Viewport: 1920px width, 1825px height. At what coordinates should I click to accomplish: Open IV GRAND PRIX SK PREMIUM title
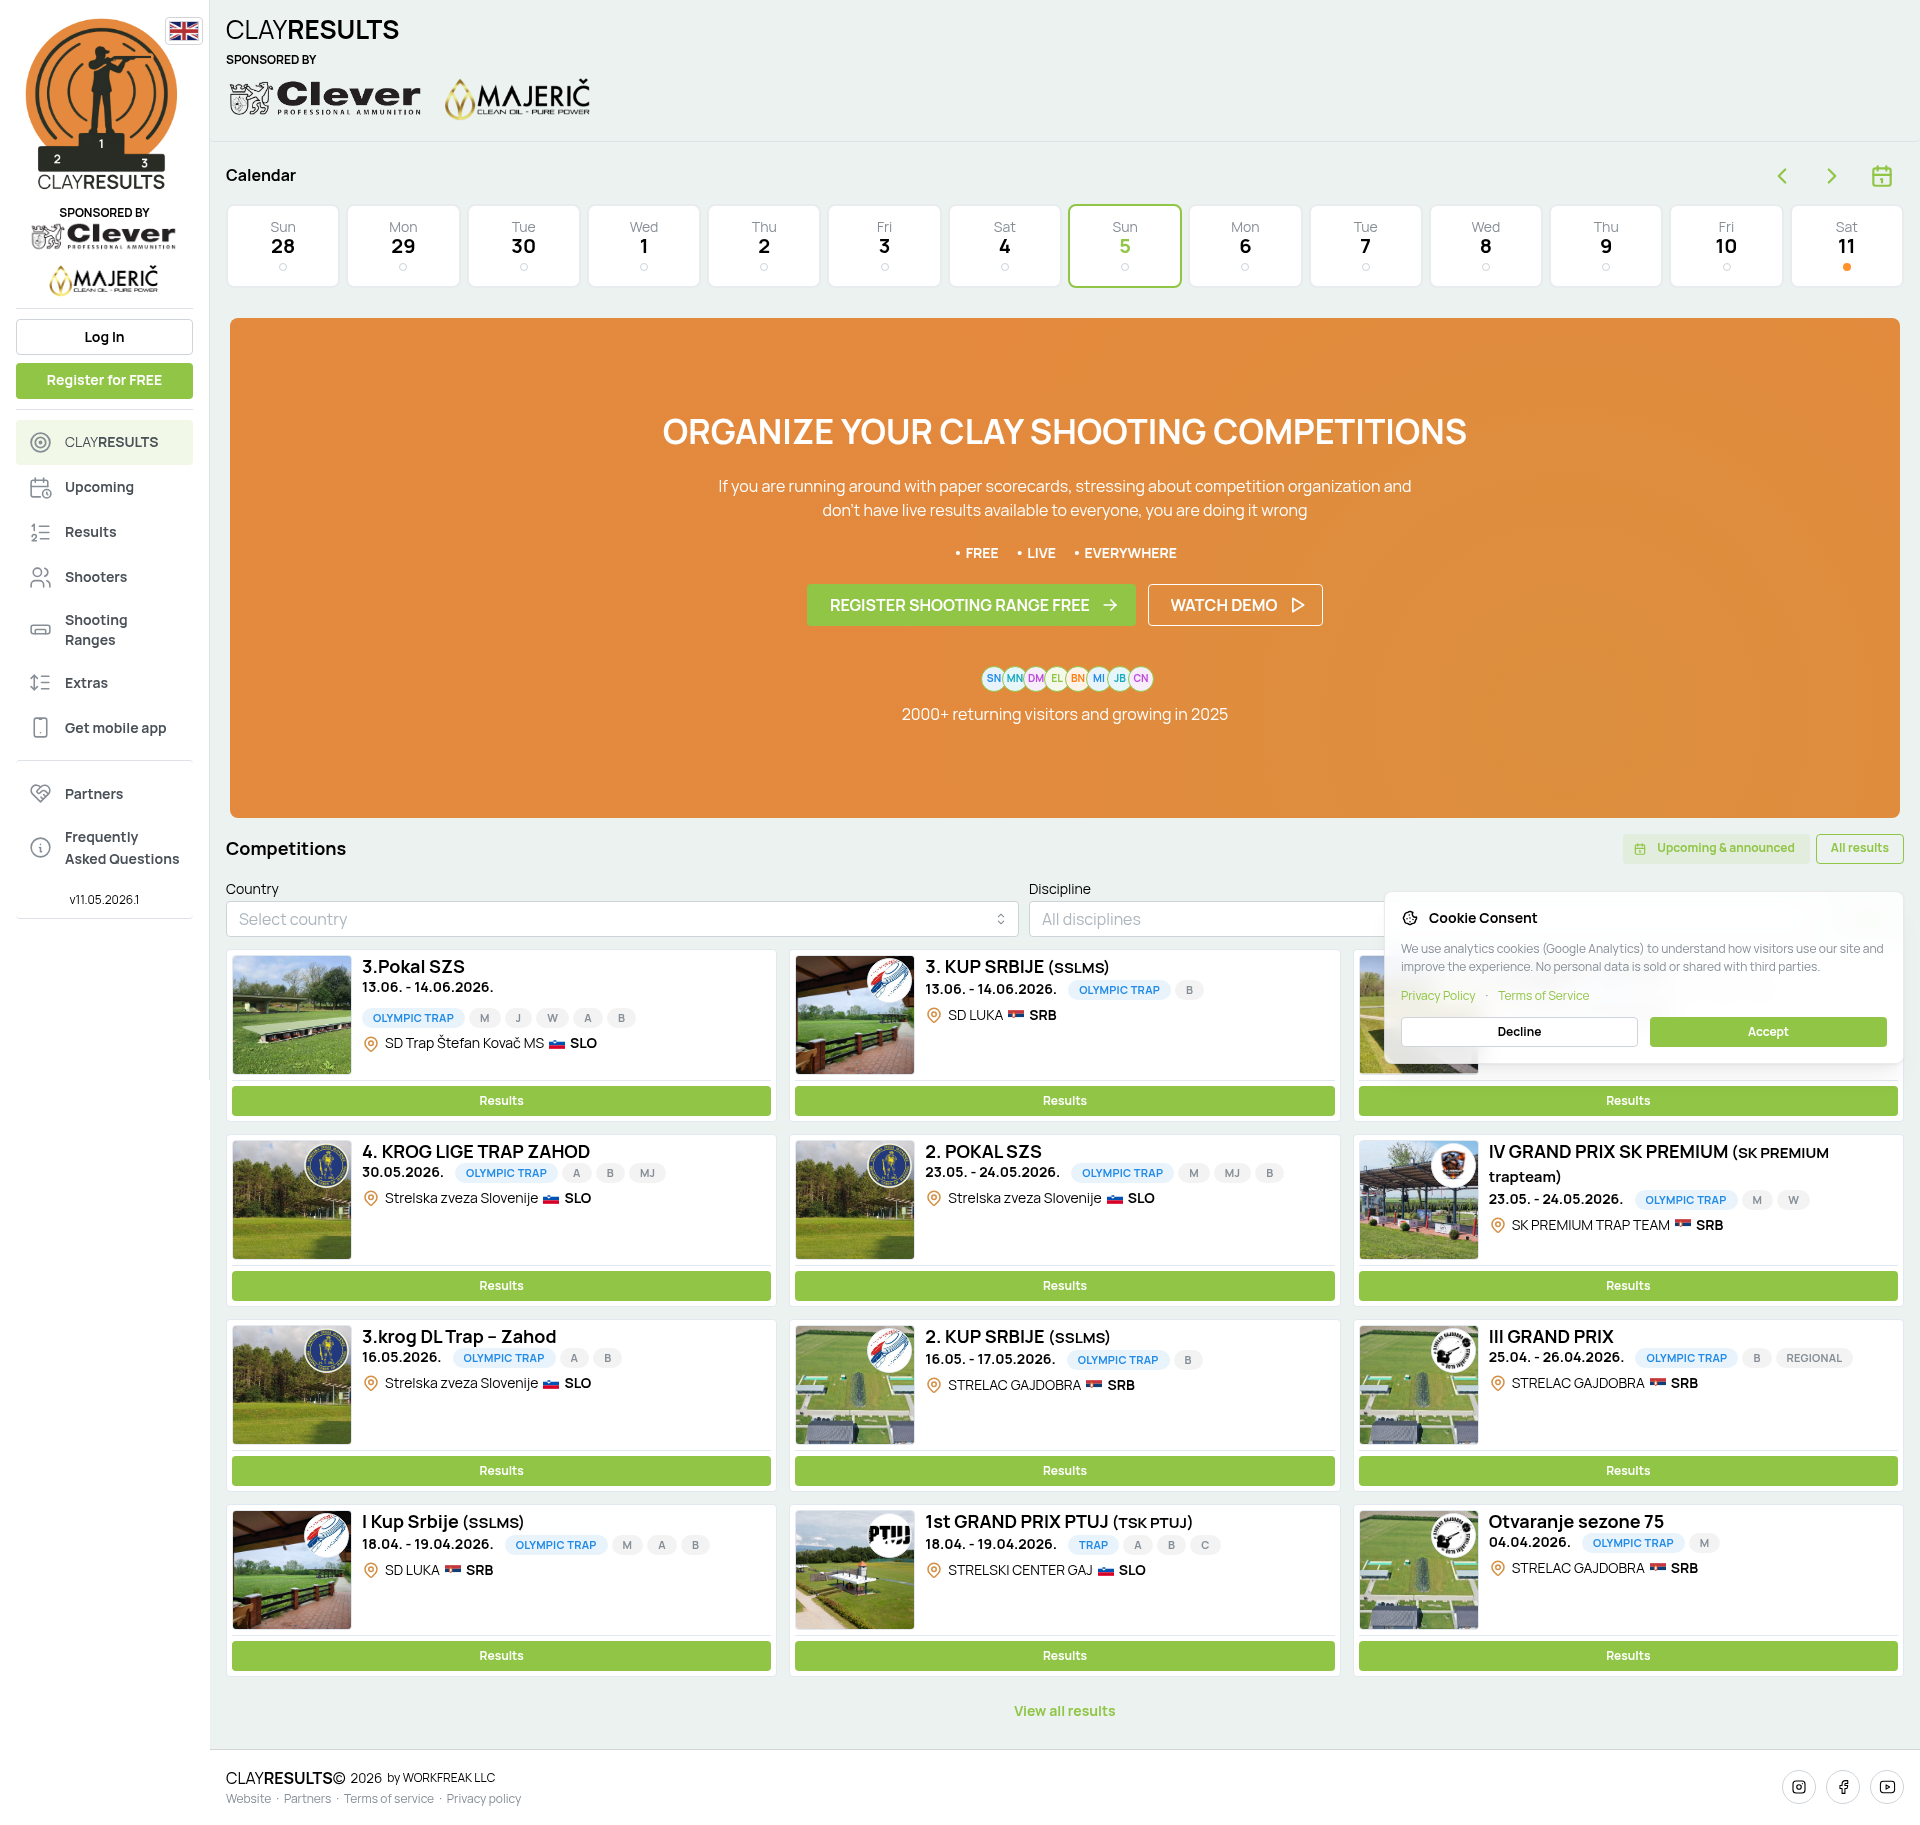[x=1658, y=1165]
